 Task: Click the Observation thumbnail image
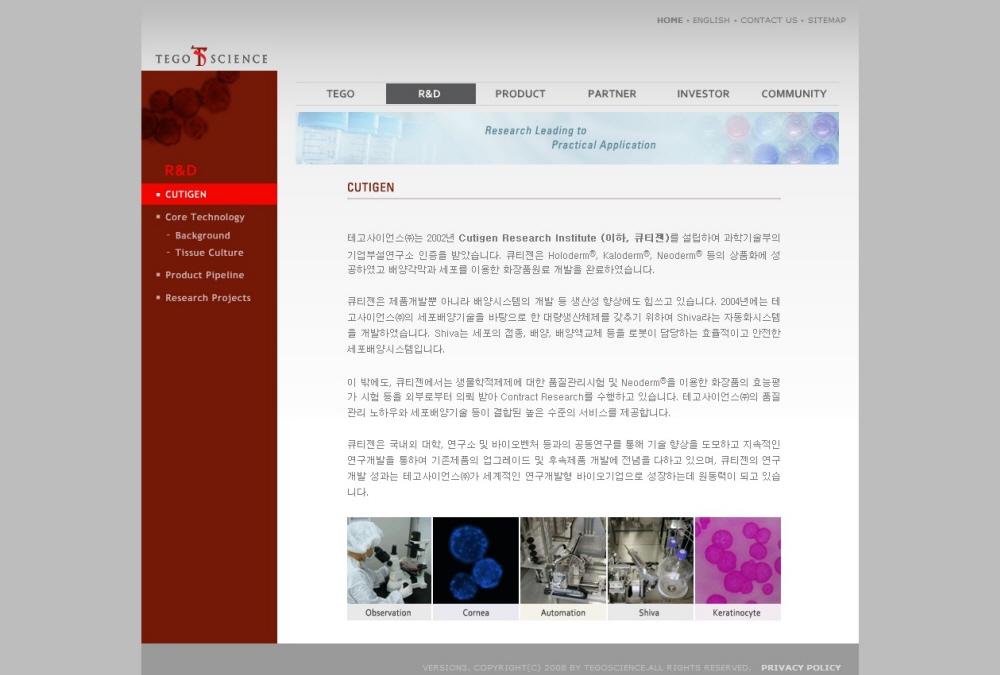[x=389, y=561]
